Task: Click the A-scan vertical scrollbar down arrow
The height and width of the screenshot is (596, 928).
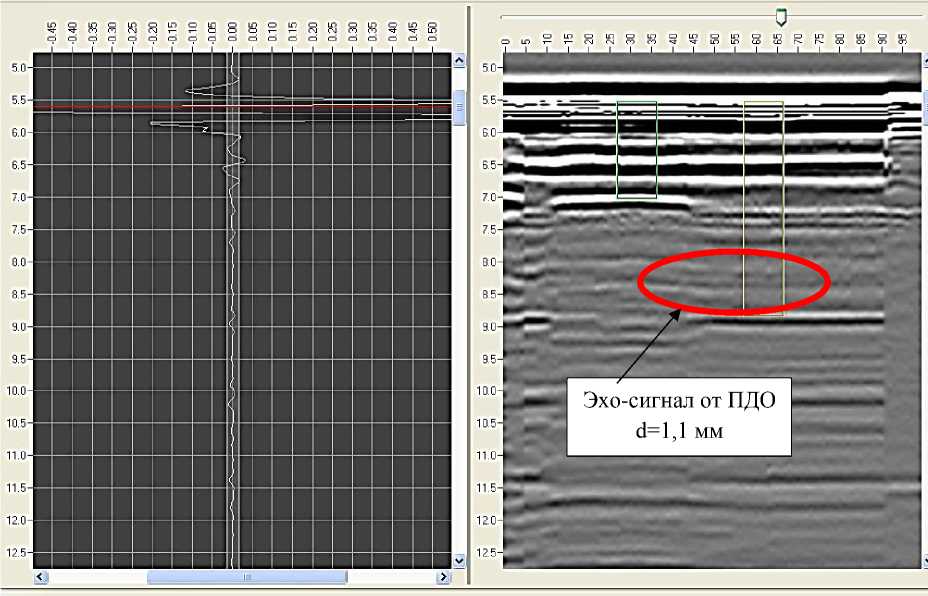Action: point(459,560)
